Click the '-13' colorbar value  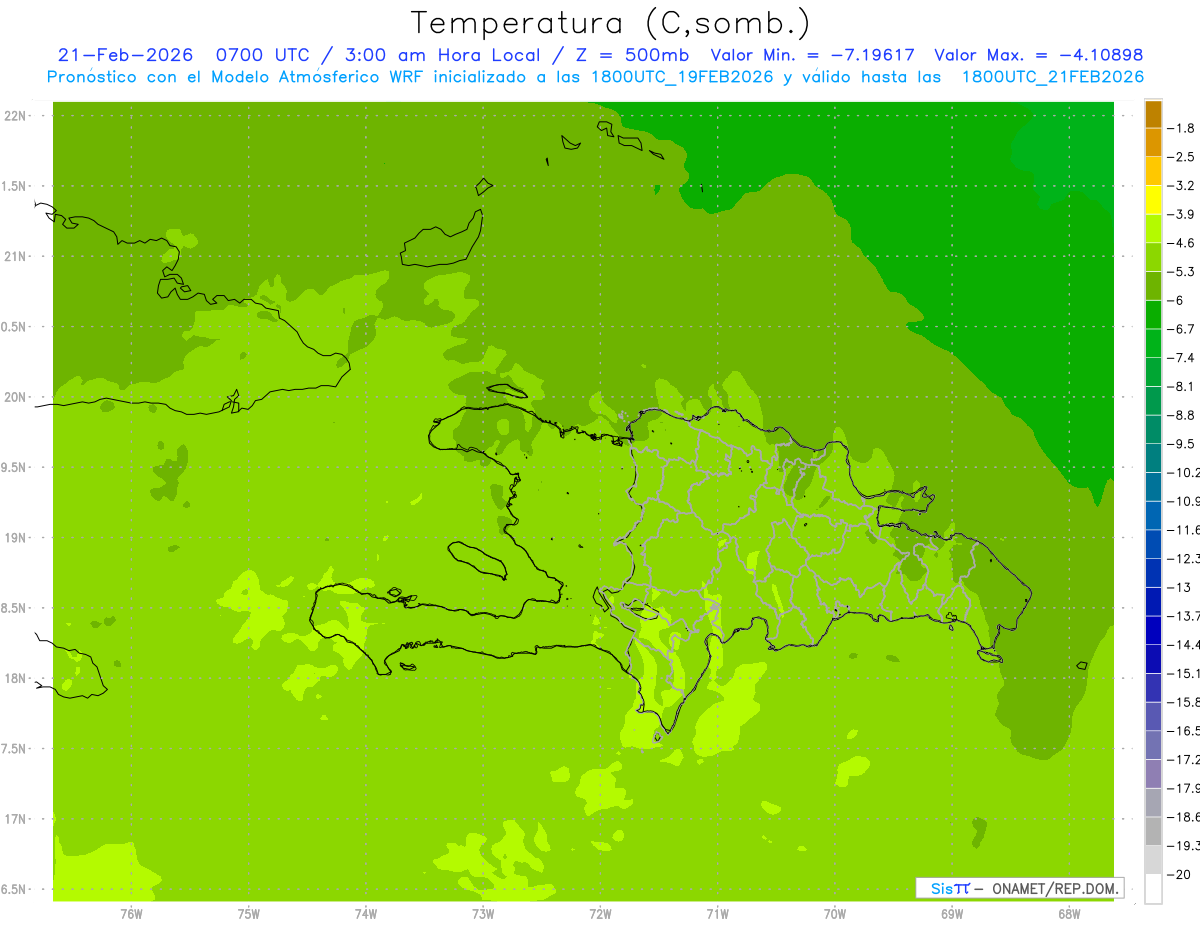tap(1180, 587)
